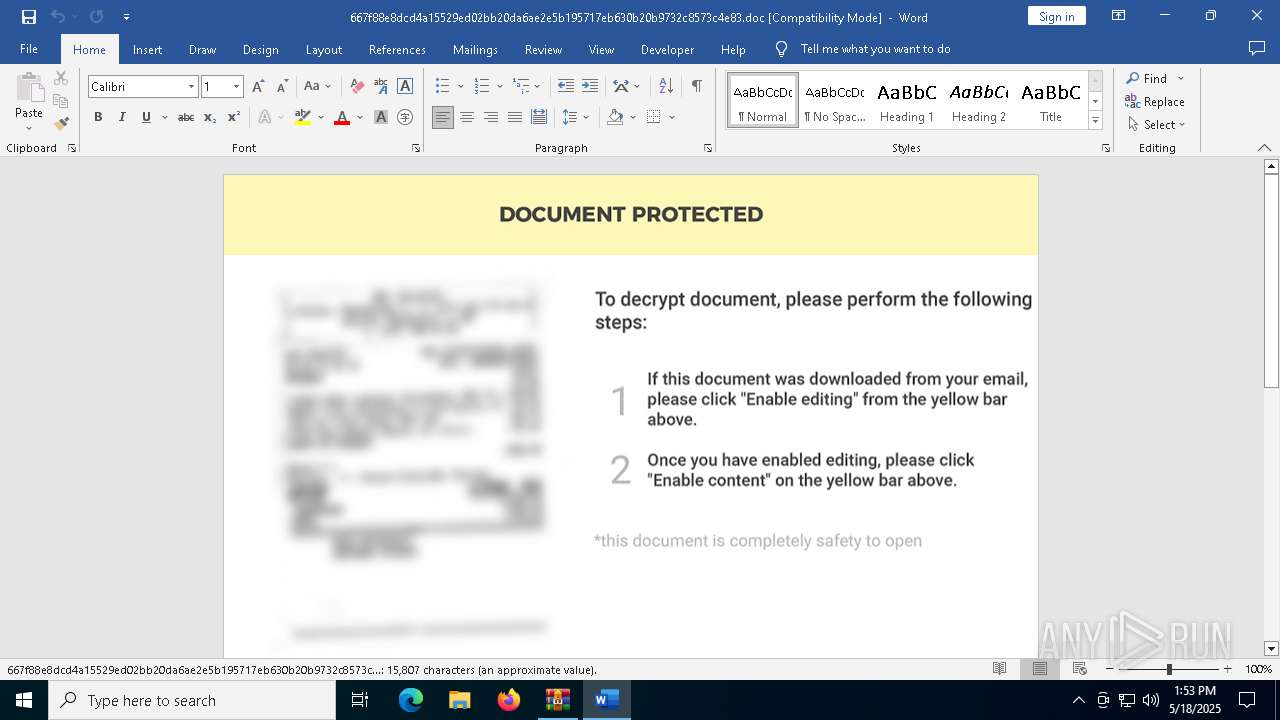This screenshot has width=1280, height=720.
Task: Decrease font size with the shrink icon
Action: (282, 87)
